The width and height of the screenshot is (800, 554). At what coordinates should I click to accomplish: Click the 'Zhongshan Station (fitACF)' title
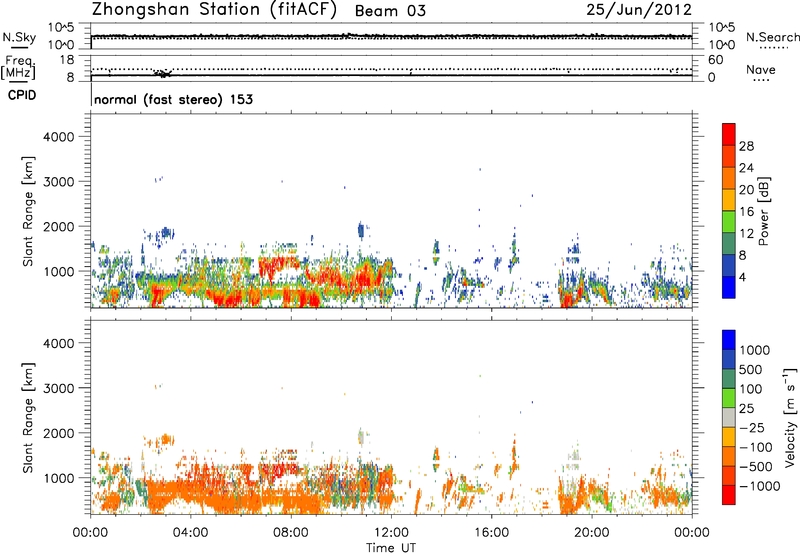pos(214,10)
